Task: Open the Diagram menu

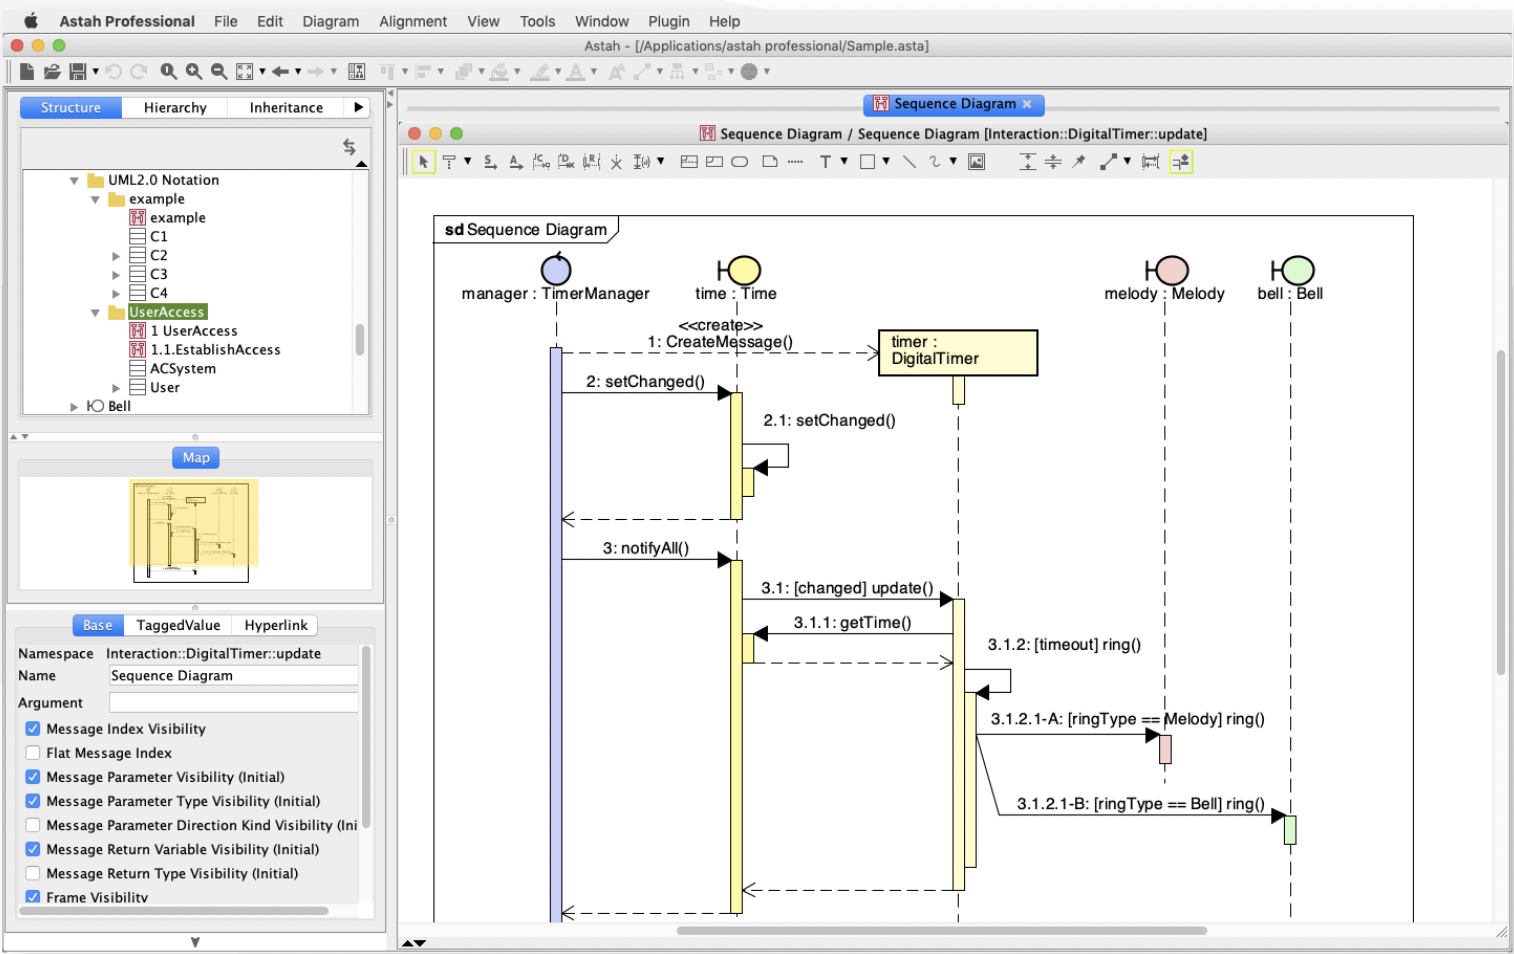Action: click(x=330, y=21)
